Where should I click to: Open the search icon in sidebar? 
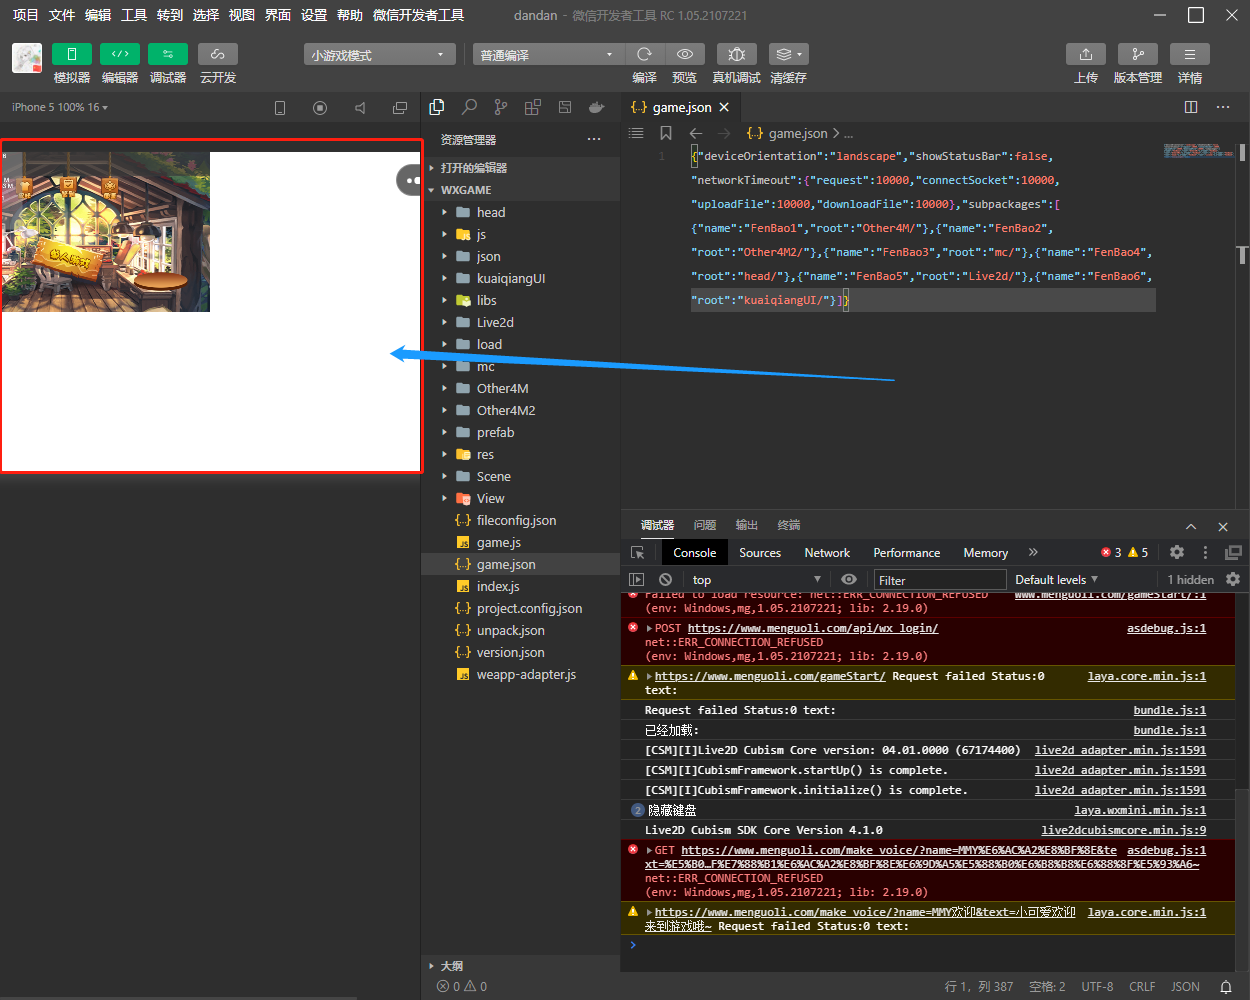[469, 107]
